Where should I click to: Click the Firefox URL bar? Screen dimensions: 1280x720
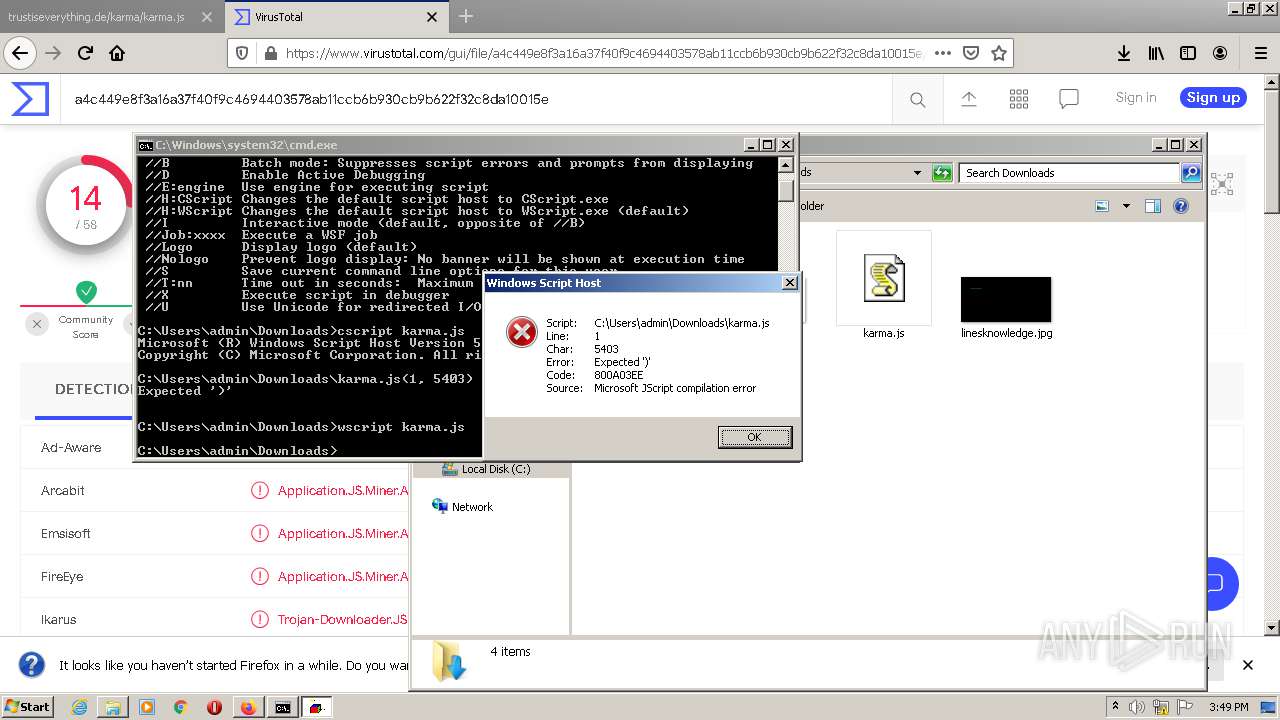point(602,53)
